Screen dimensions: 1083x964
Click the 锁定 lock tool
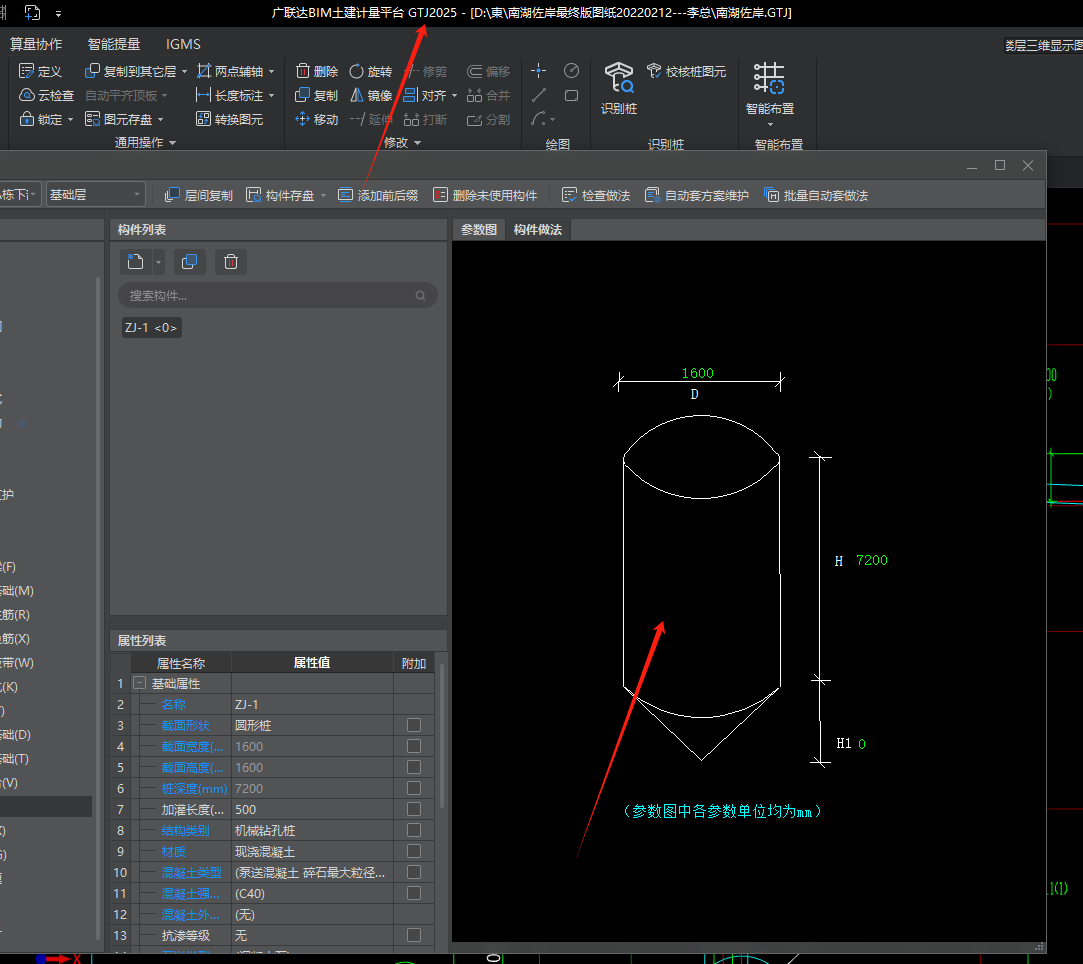[x=40, y=119]
